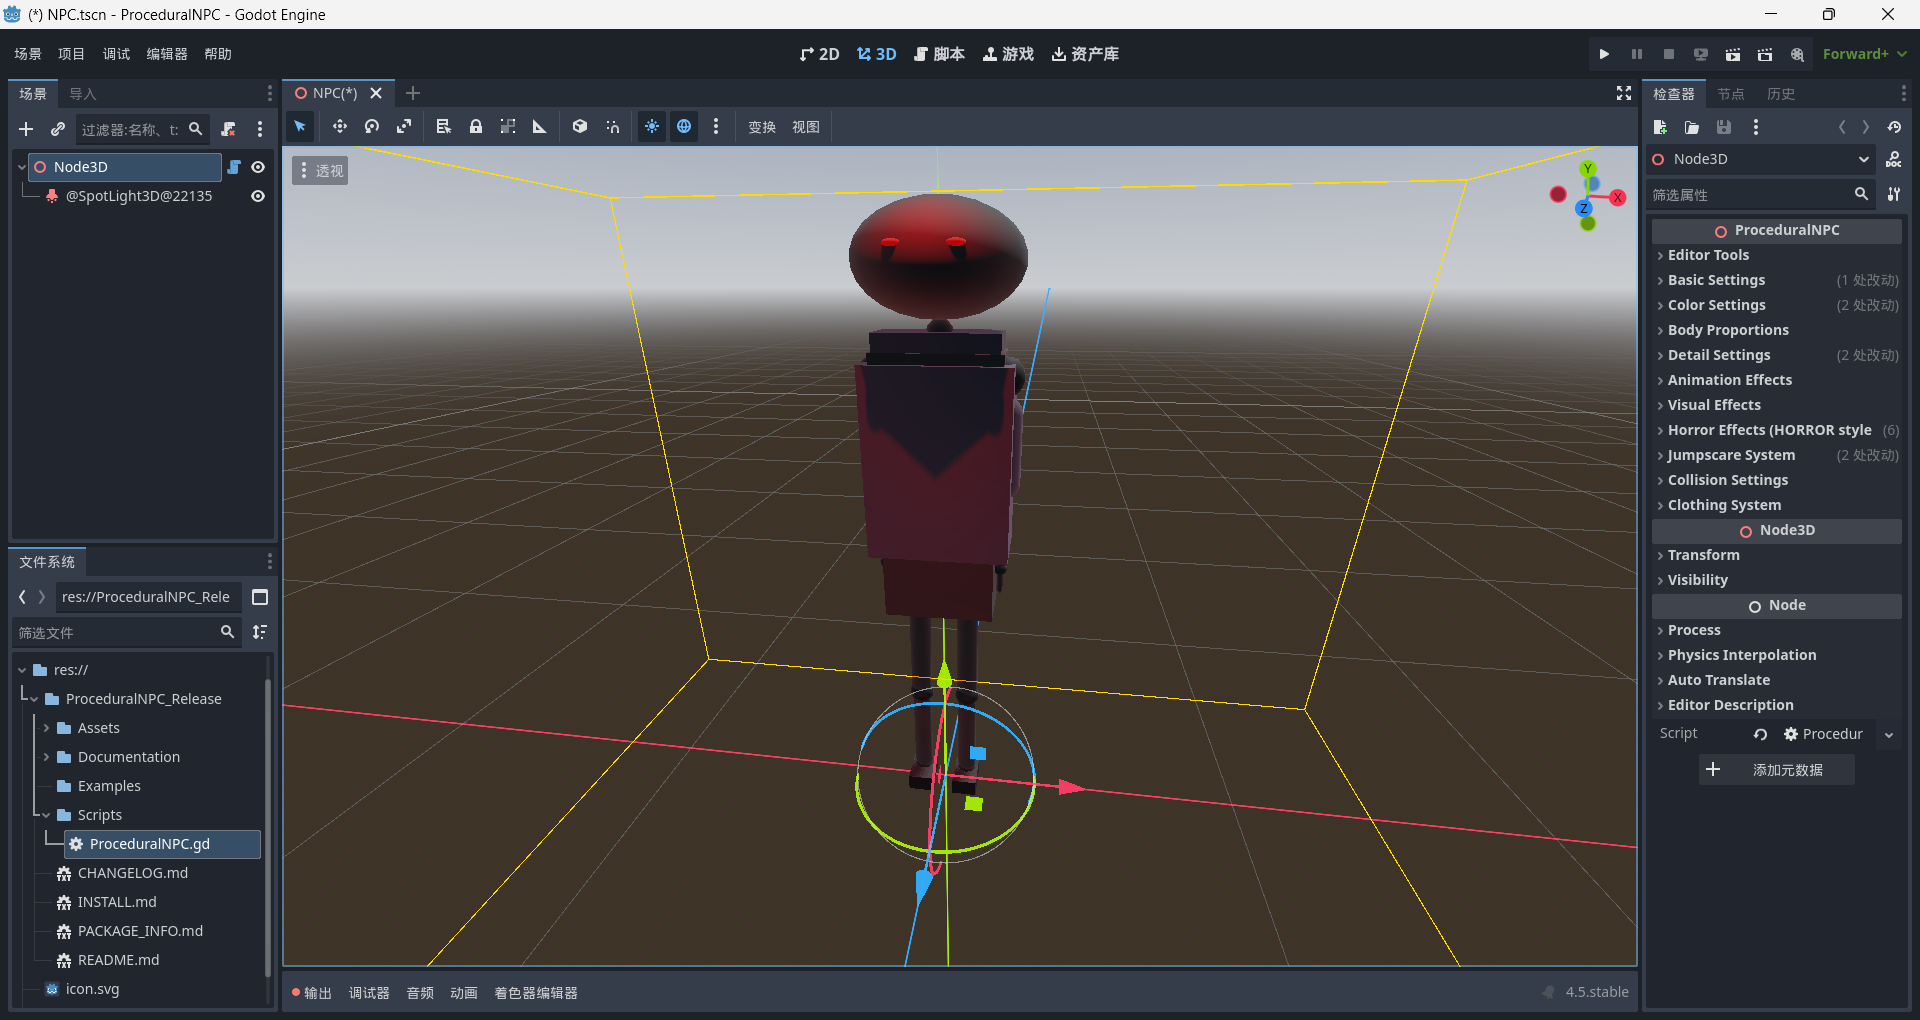The image size is (1920, 1020).
Task: Expand the Assets folder in file tree
Action: pyautogui.click(x=46, y=728)
